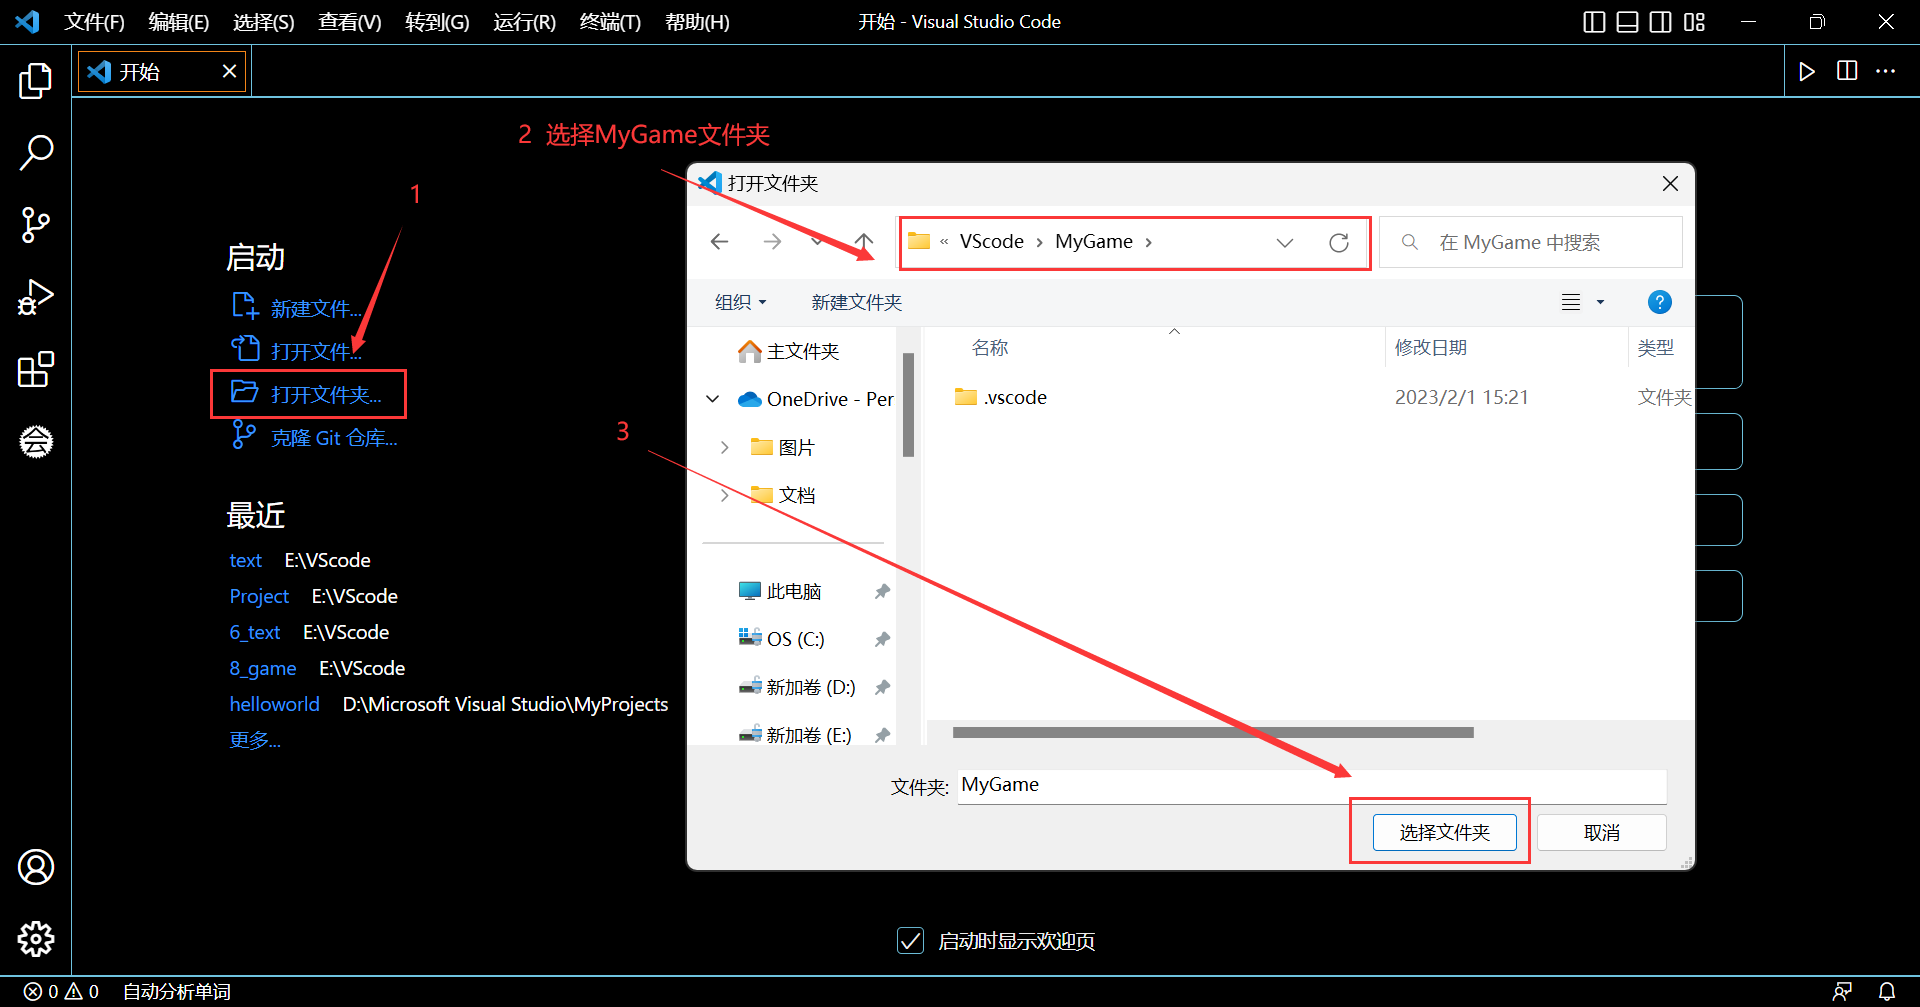Go back in the Open Folder dialog

(x=719, y=242)
